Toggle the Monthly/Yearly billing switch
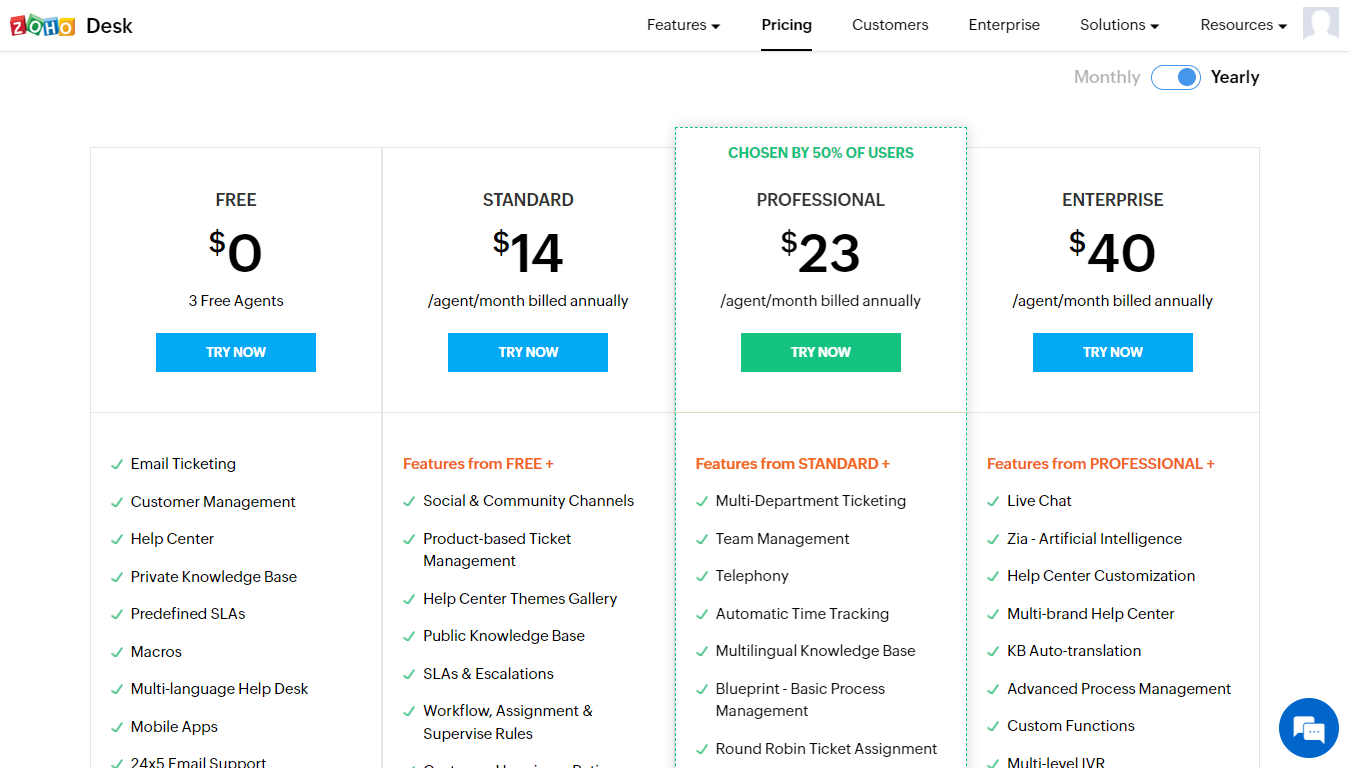Screen dimensions: 1349x768 coord(1175,77)
